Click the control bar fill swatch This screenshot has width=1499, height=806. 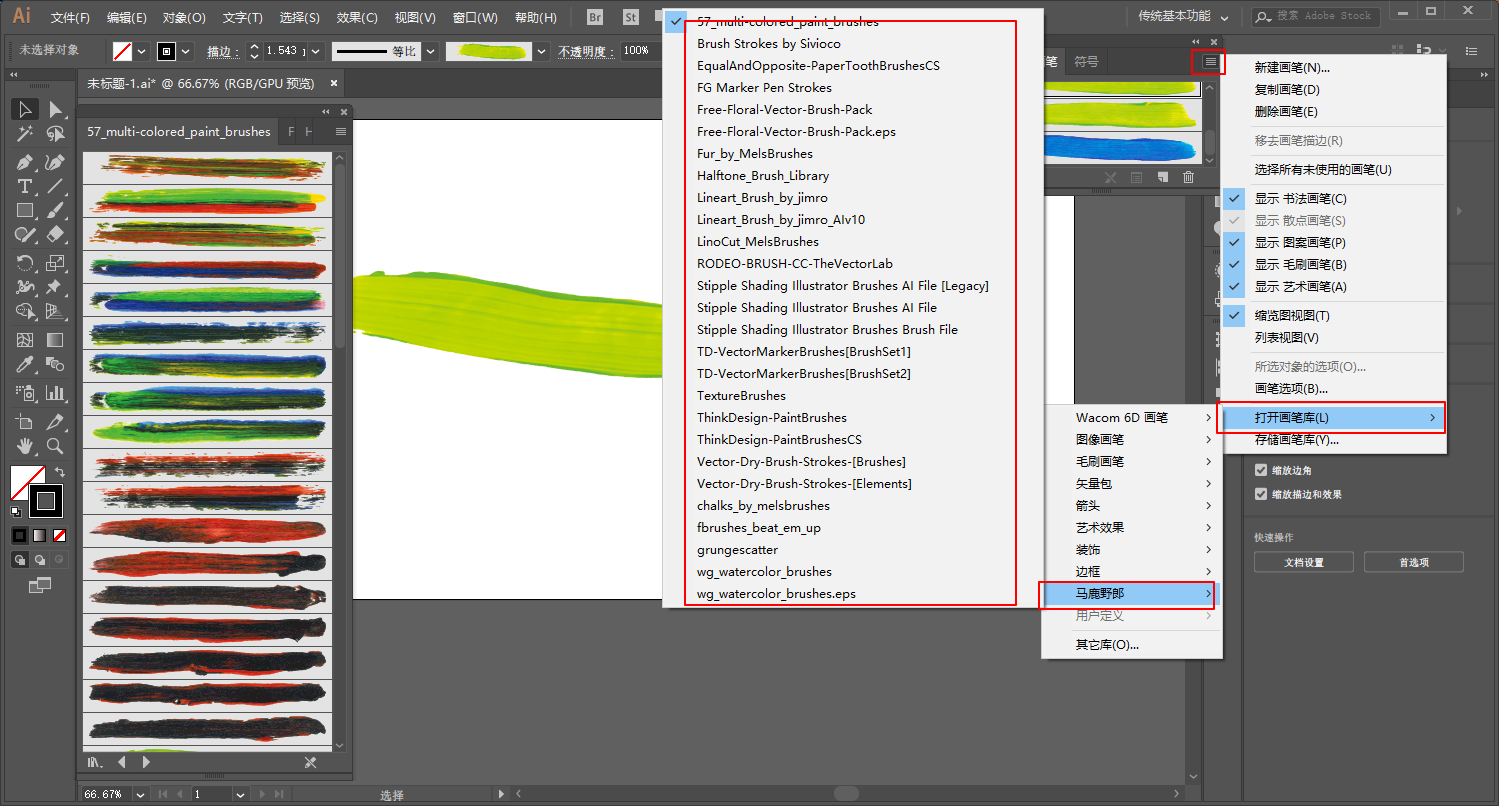[x=122, y=50]
